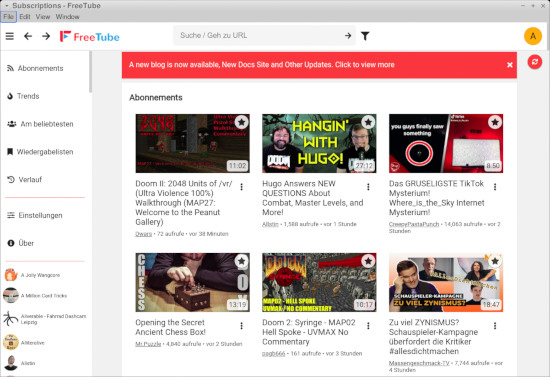Viewport: 550px width, 377px height.
Task: Submit search with the arrow icon
Action: [x=348, y=36]
